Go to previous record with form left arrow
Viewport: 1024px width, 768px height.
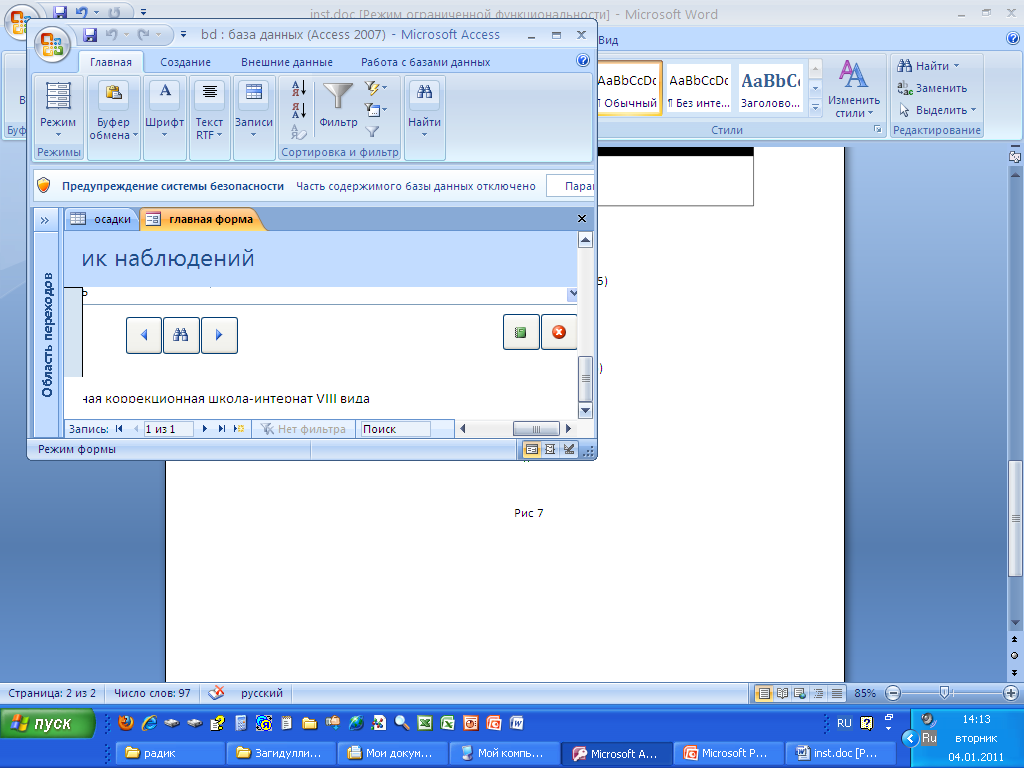tap(144, 335)
